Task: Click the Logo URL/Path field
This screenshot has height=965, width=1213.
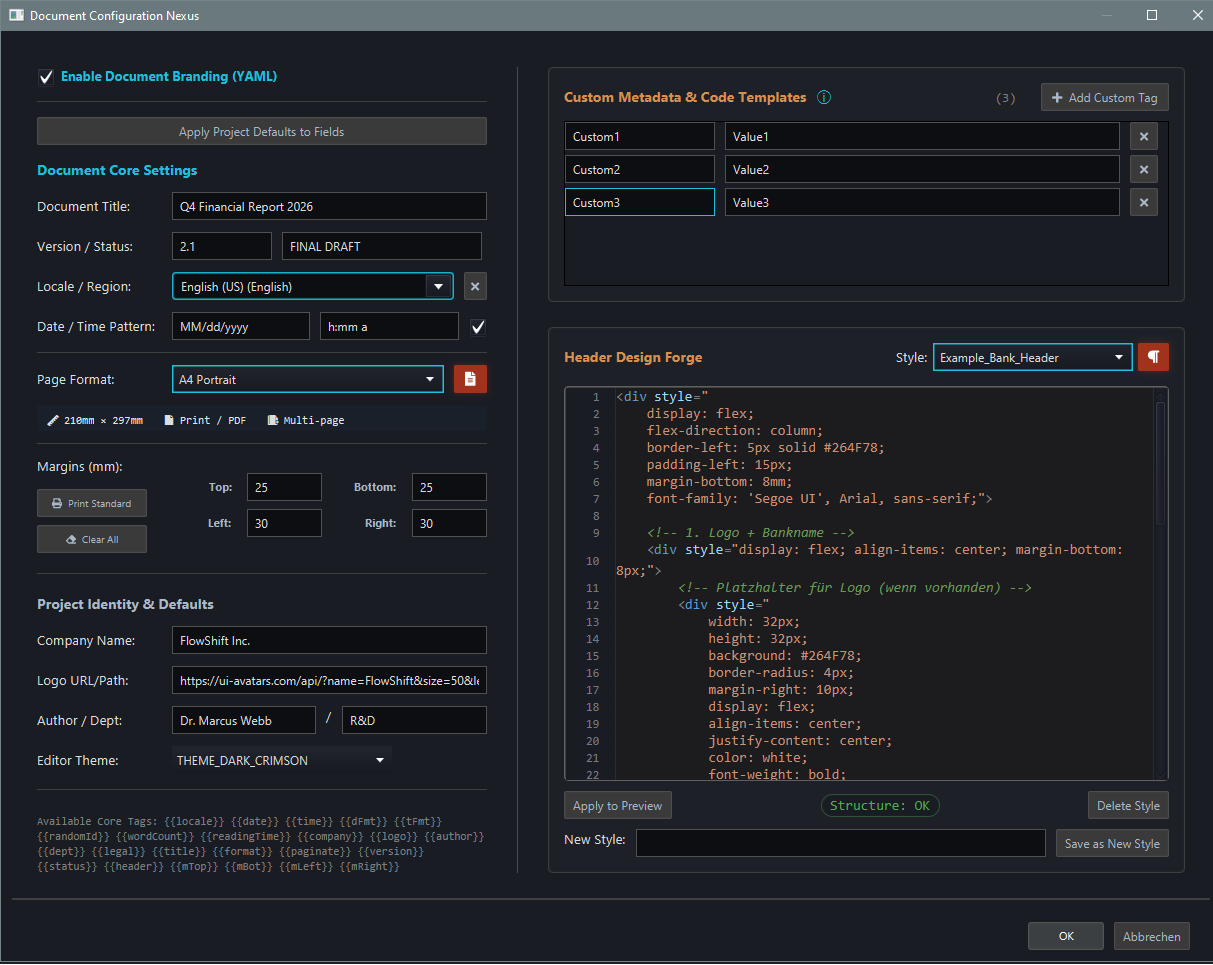Action: [x=329, y=681]
